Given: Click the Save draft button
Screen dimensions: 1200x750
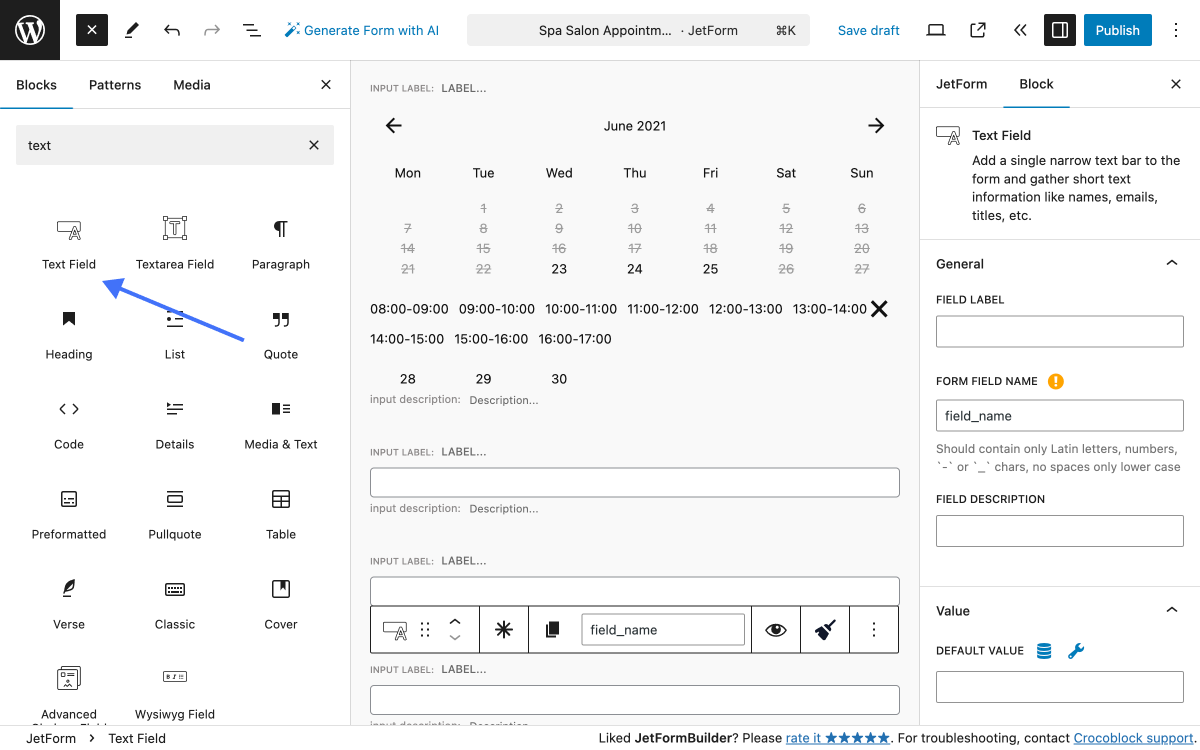Looking at the screenshot, I should (x=869, y=30).
